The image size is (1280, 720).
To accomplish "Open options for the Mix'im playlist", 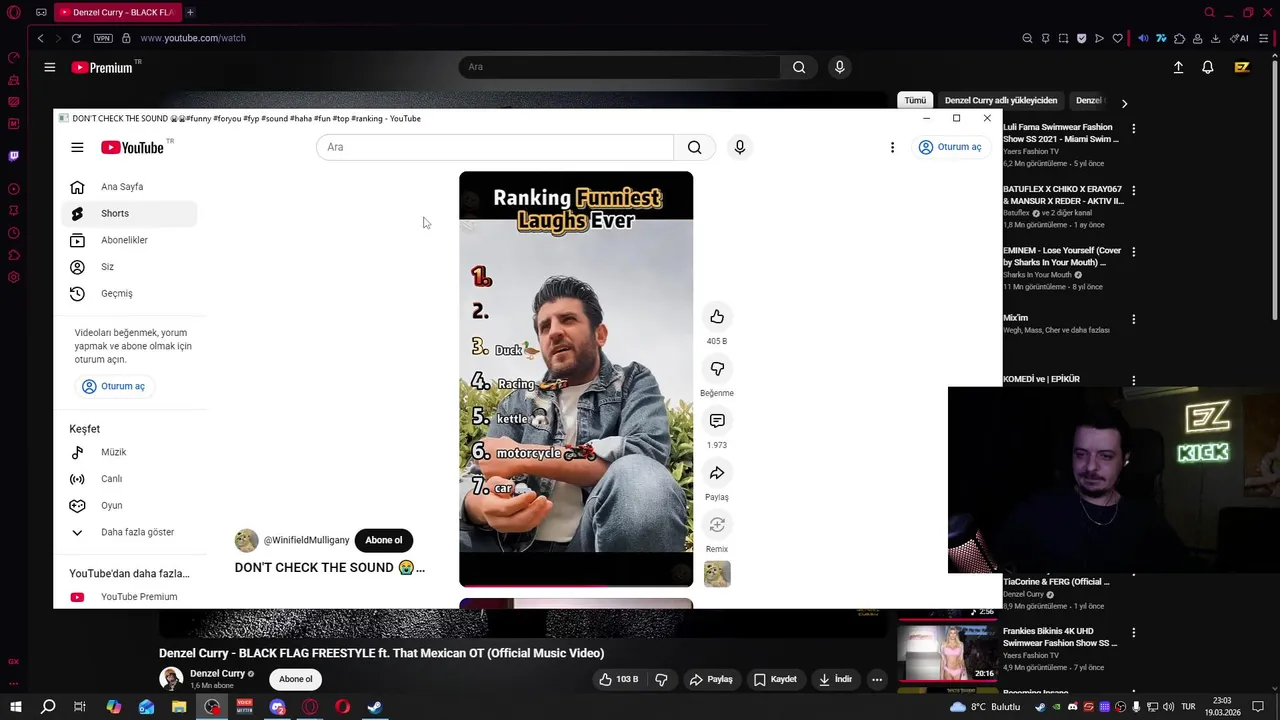I will (x=1133, y=319).
